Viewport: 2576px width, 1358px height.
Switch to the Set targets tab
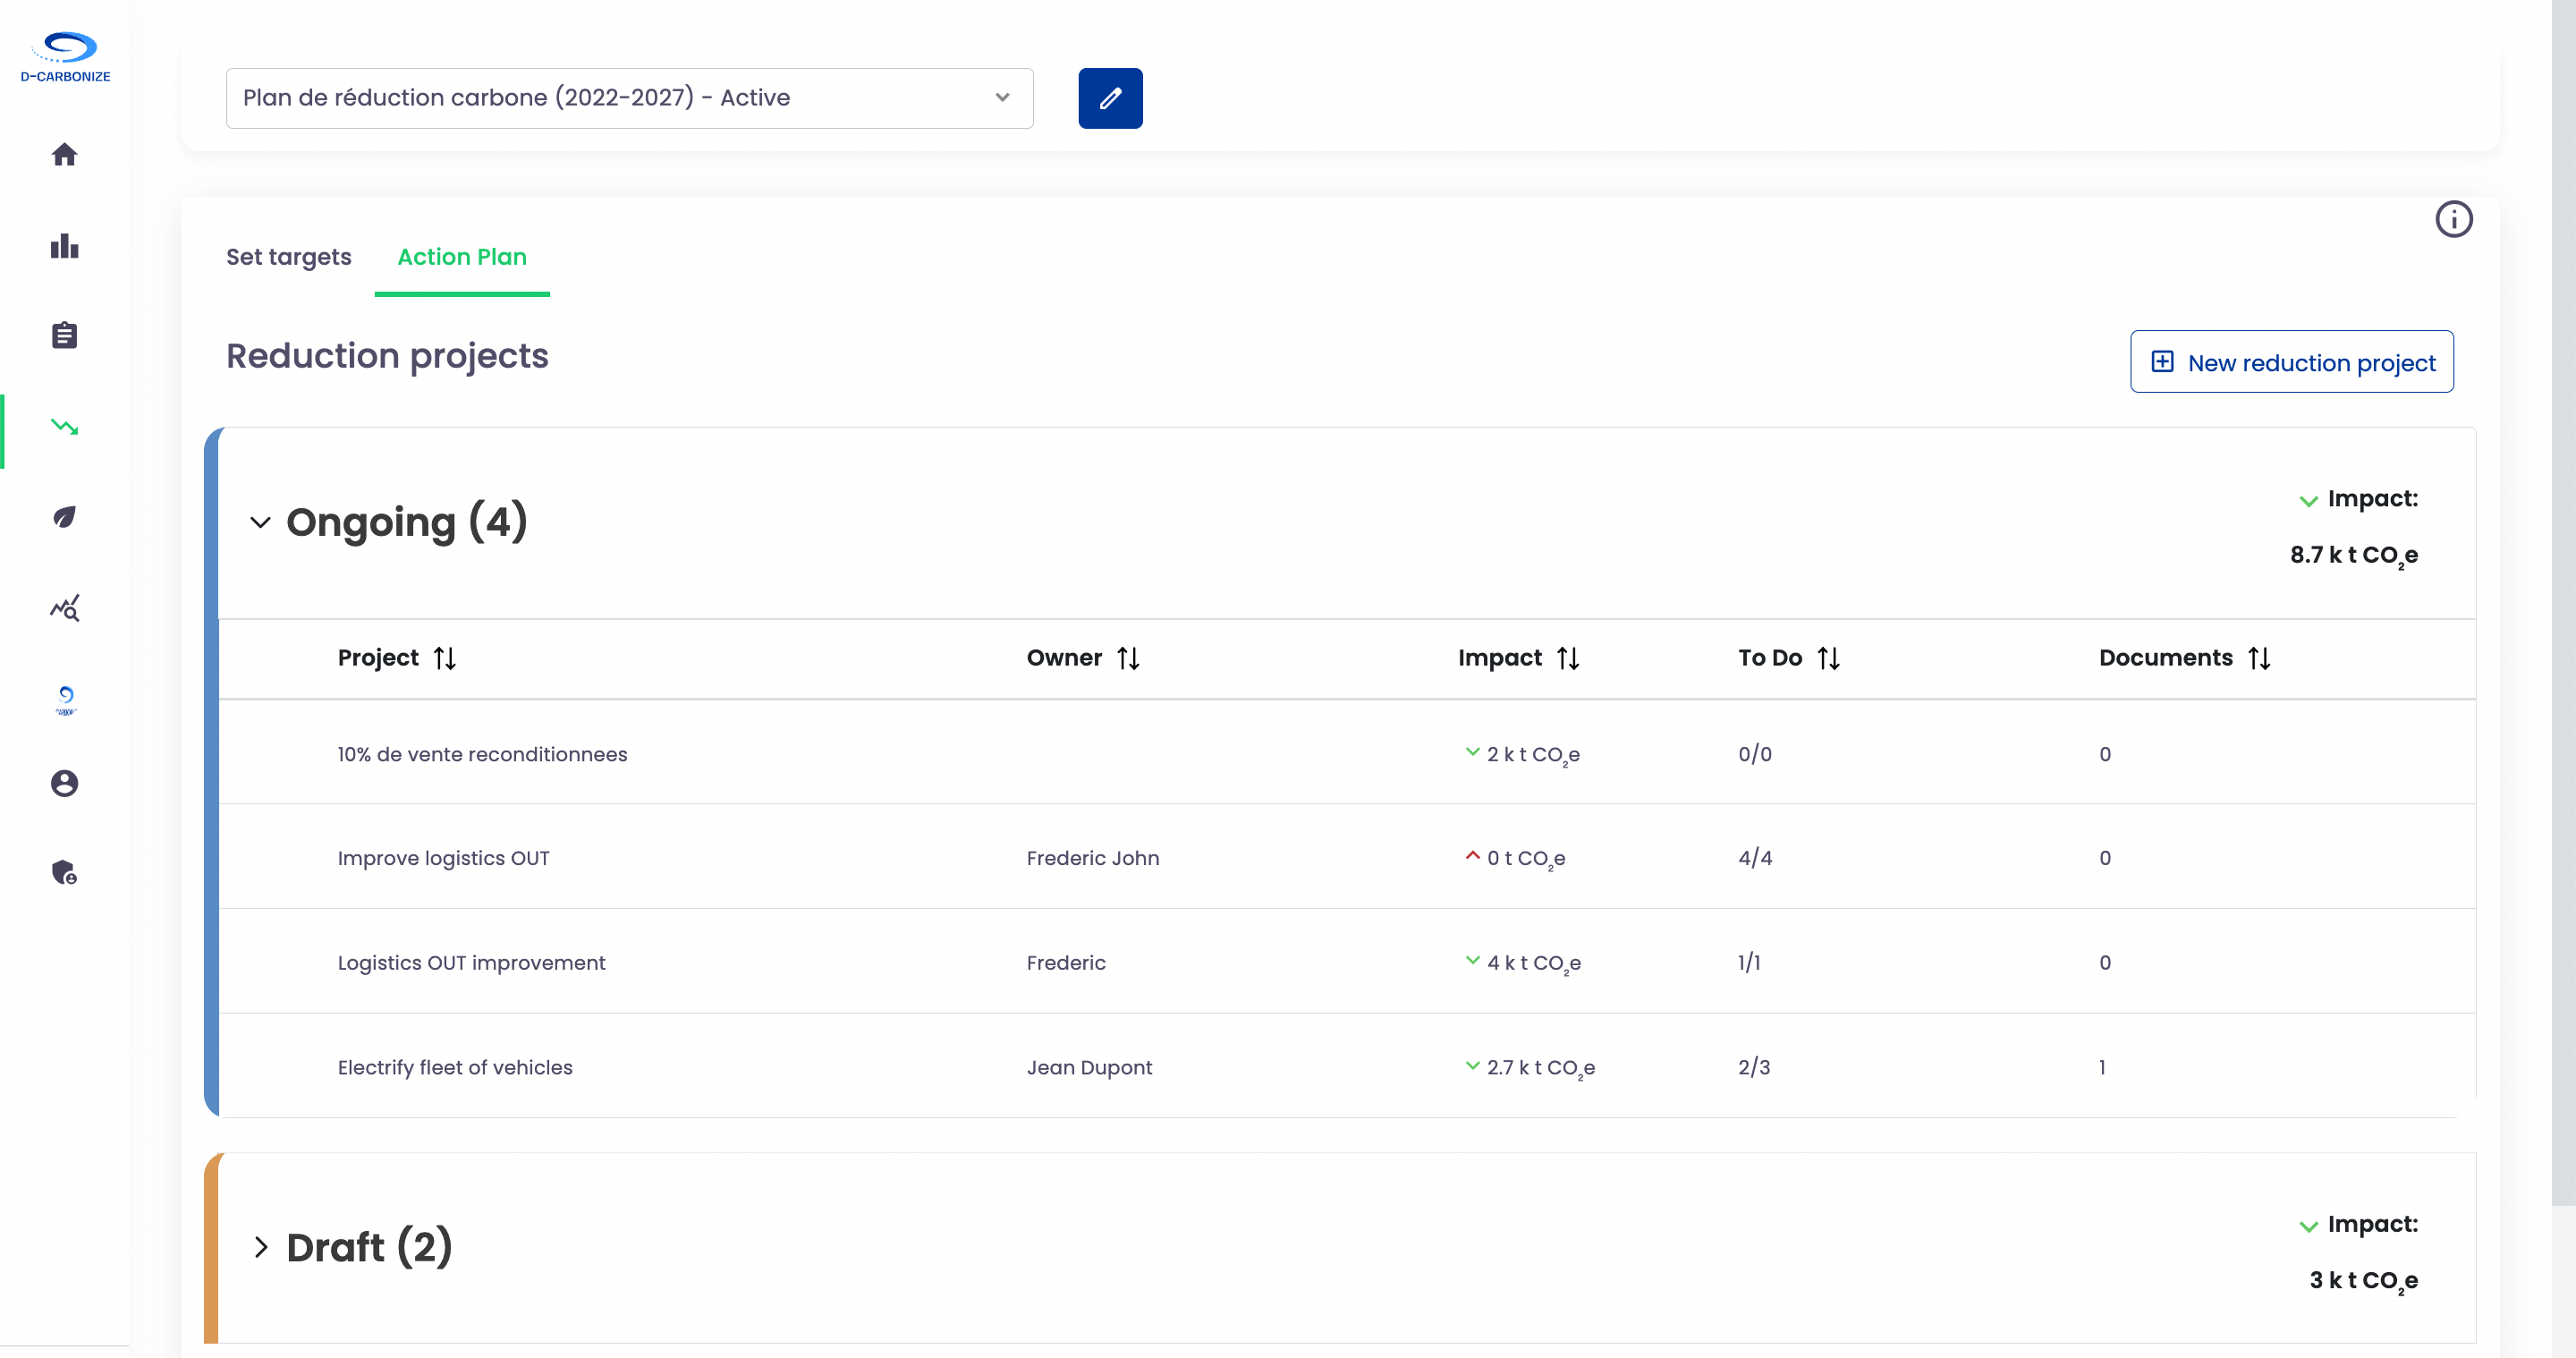pyautogui.click(x=288, y=257)
